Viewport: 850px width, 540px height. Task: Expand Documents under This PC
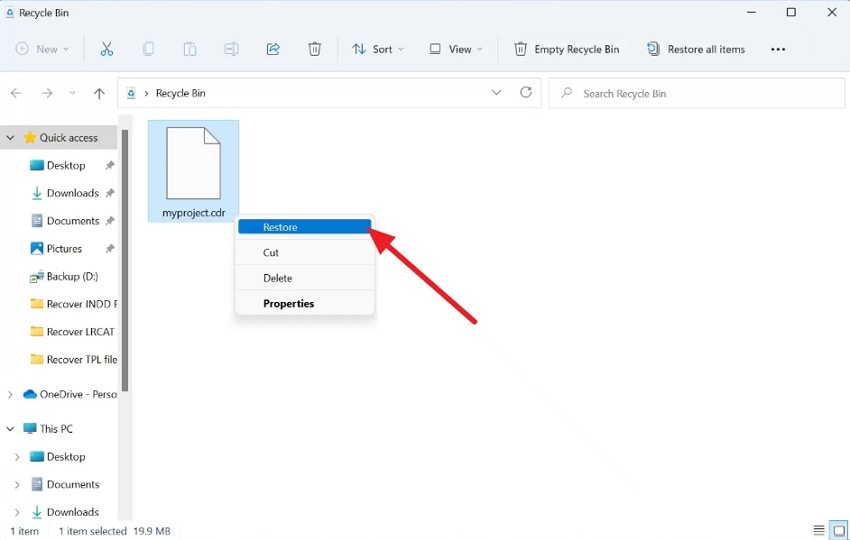tap(17, 485)
